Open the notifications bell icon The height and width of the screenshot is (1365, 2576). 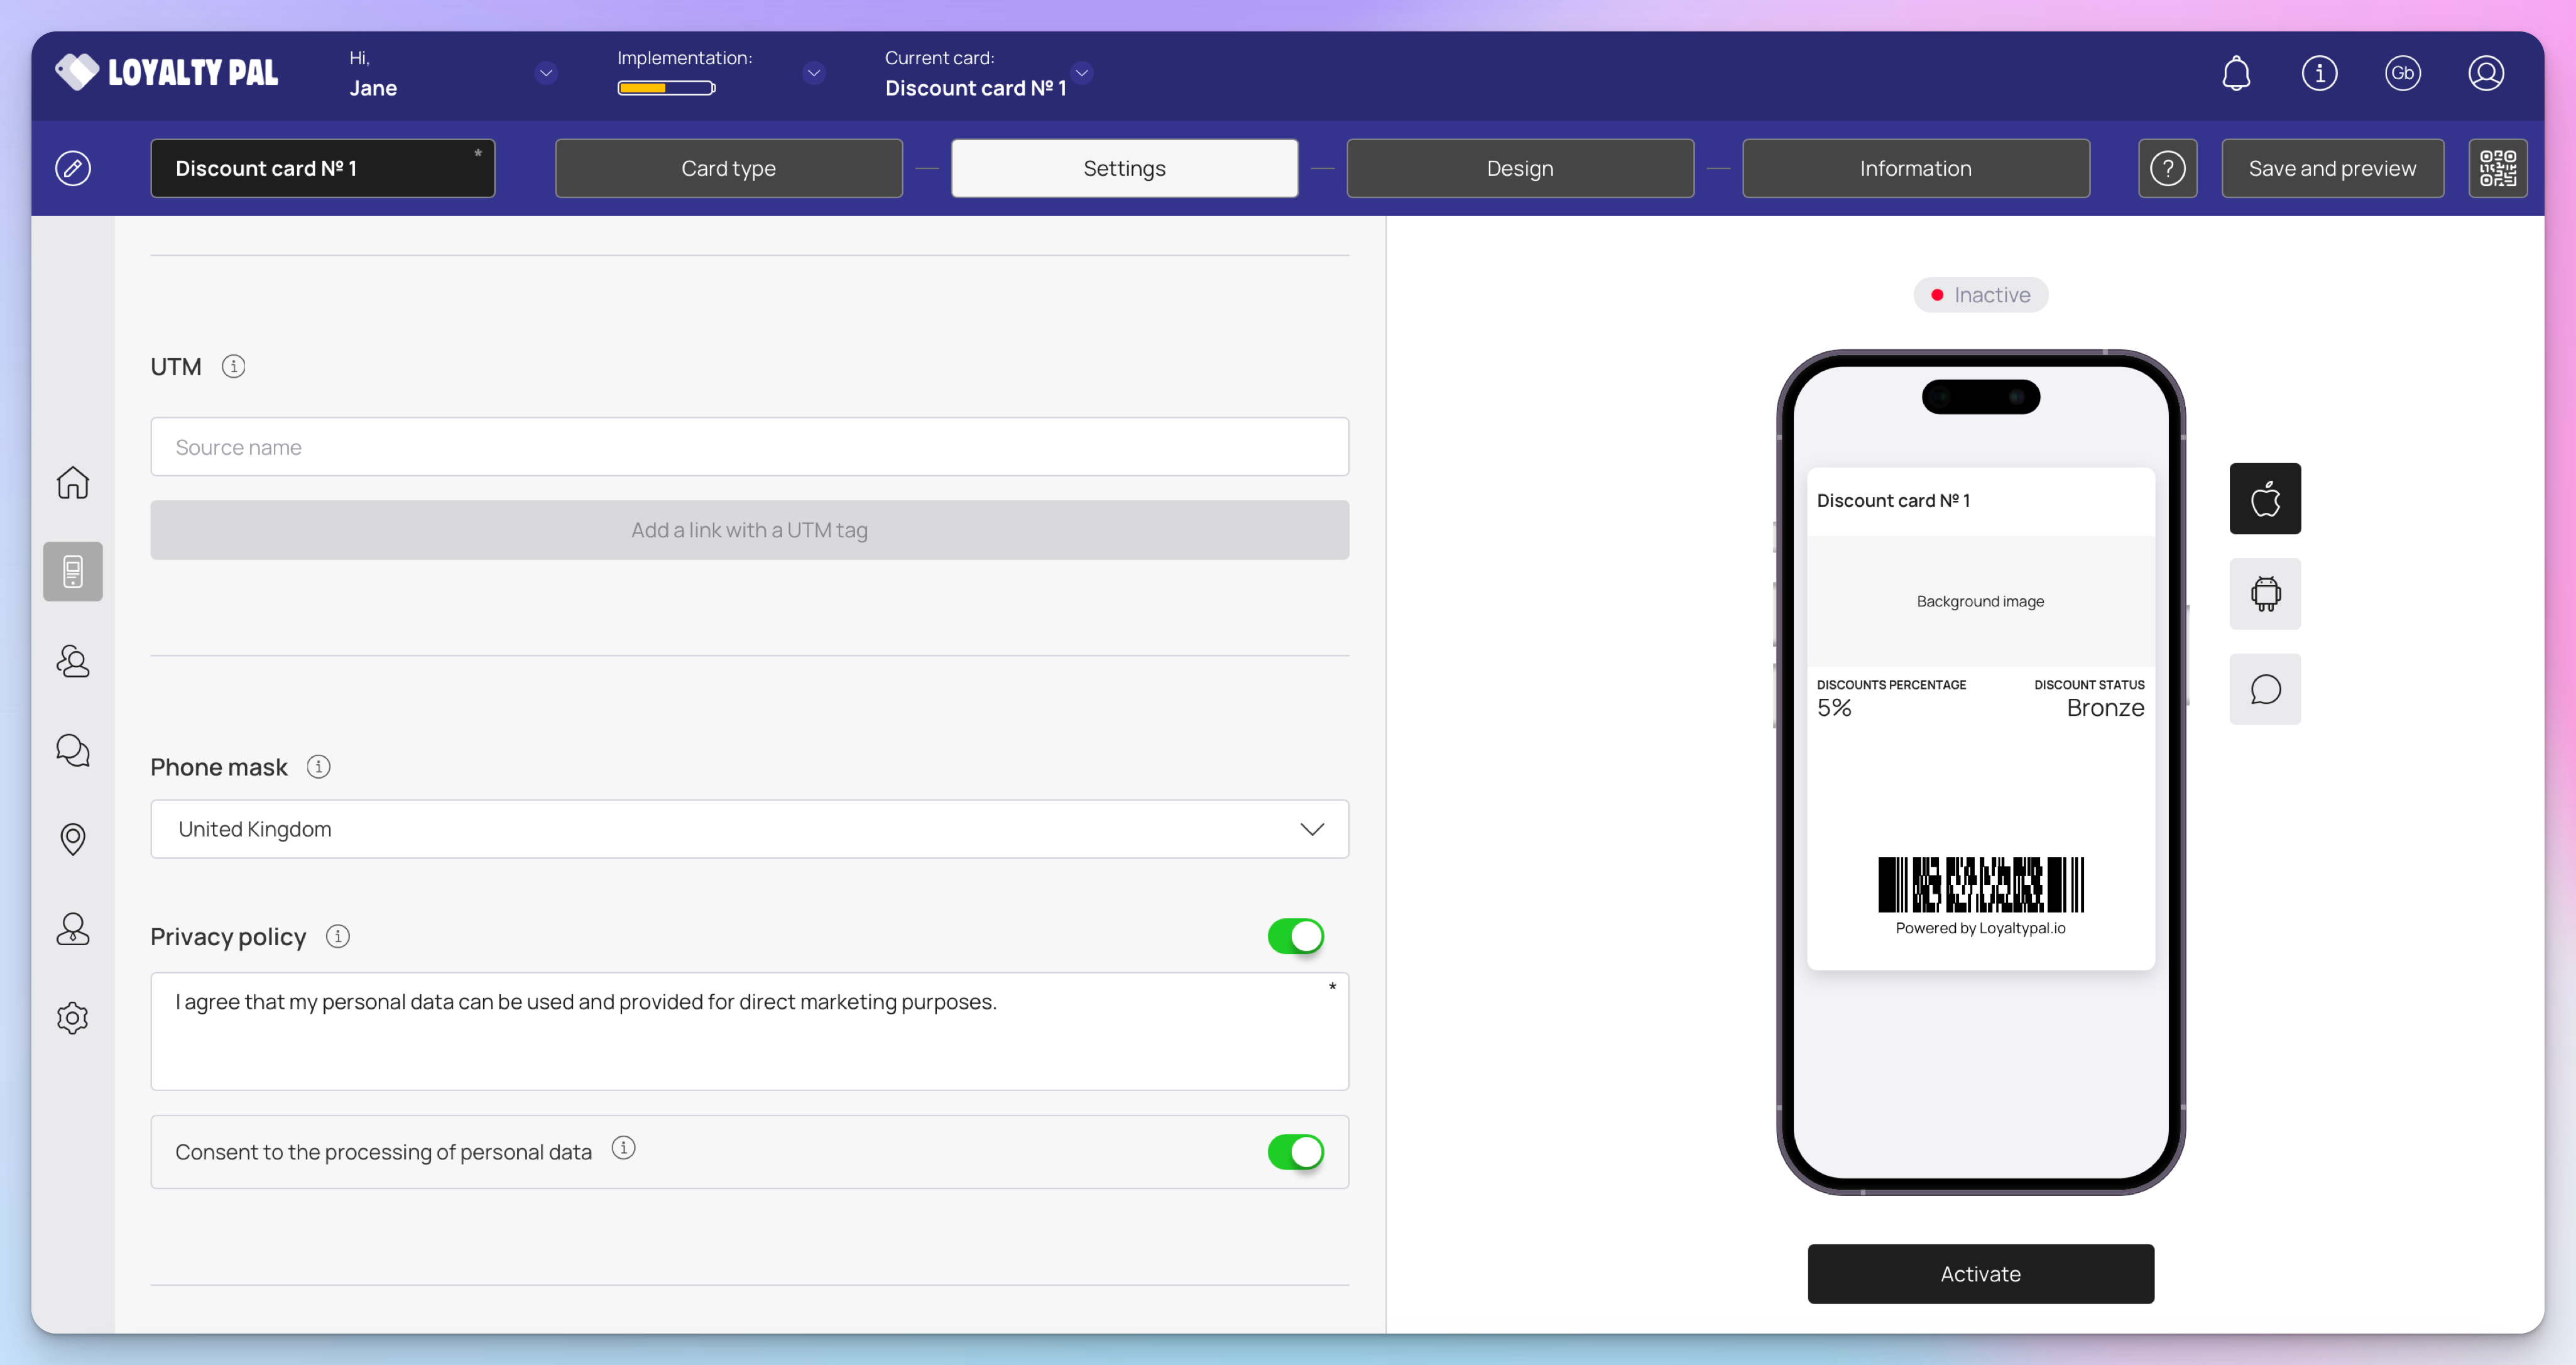pos(2236,73)
